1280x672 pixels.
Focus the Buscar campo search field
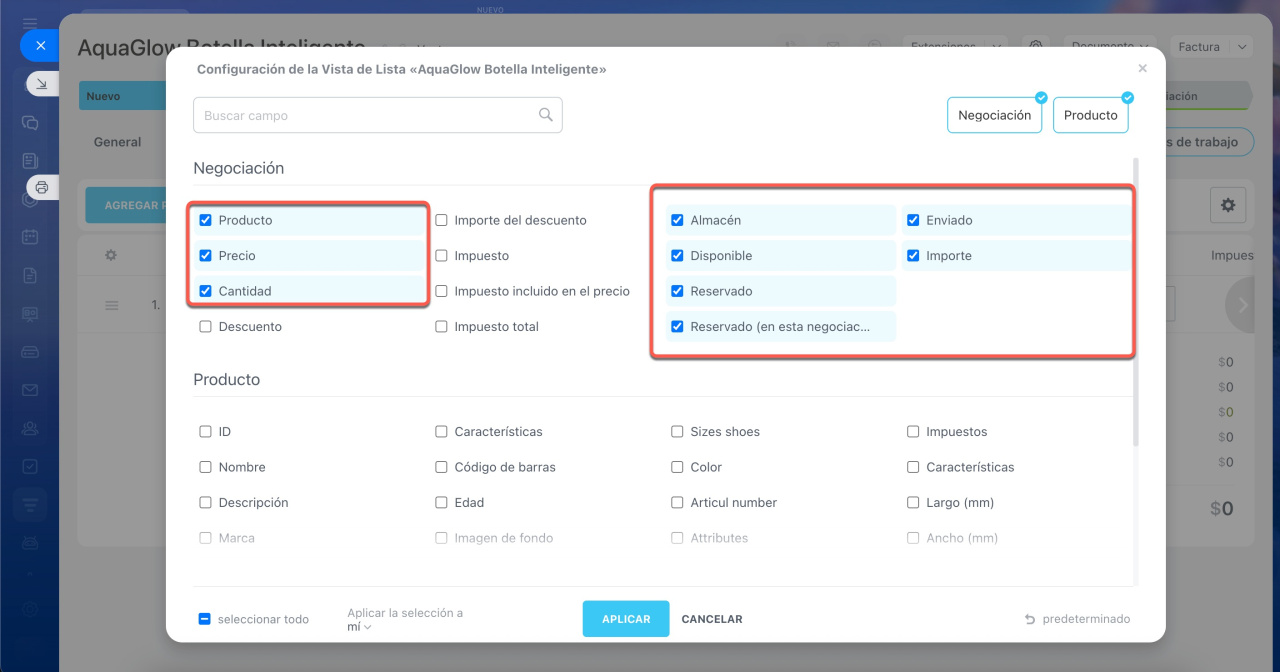pos(377,115)
